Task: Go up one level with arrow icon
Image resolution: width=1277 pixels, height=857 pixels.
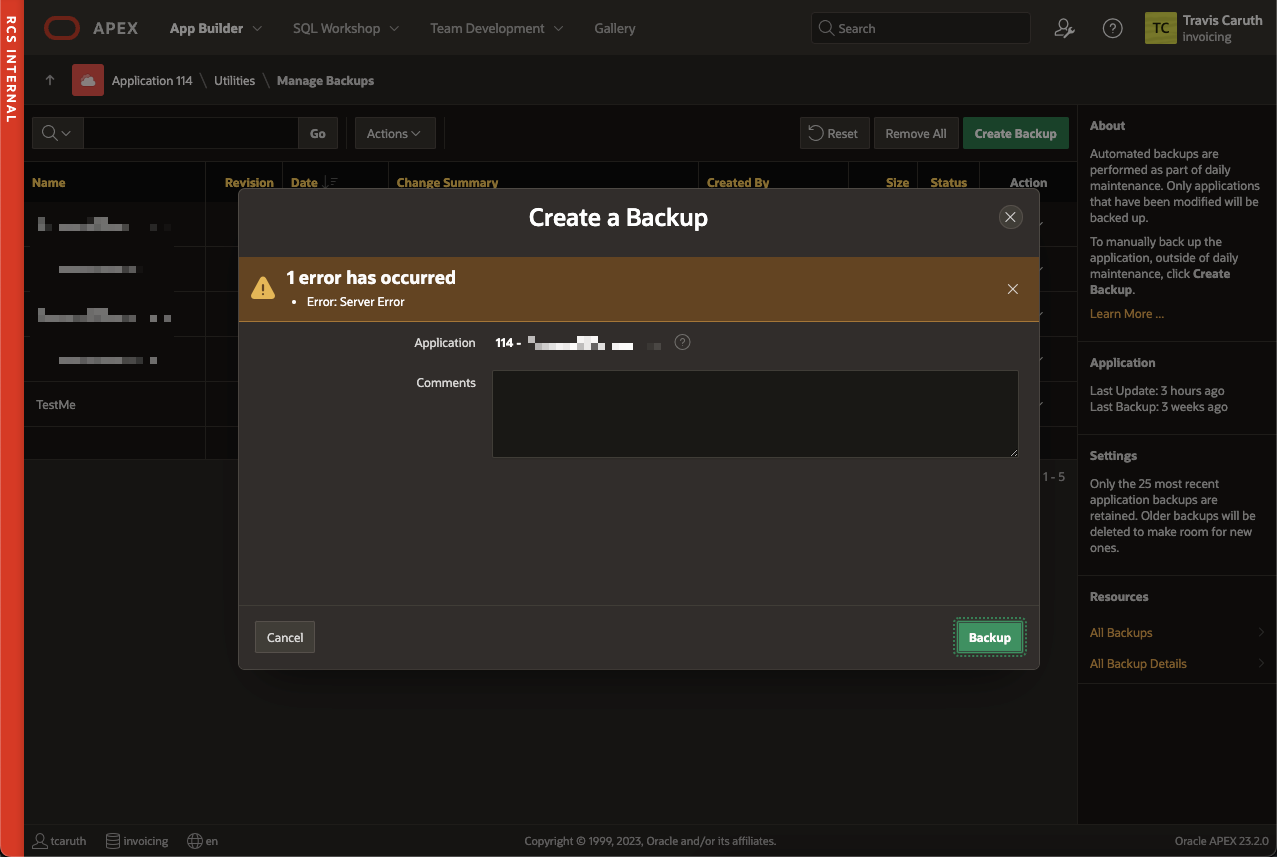Action: pos(50,80)
